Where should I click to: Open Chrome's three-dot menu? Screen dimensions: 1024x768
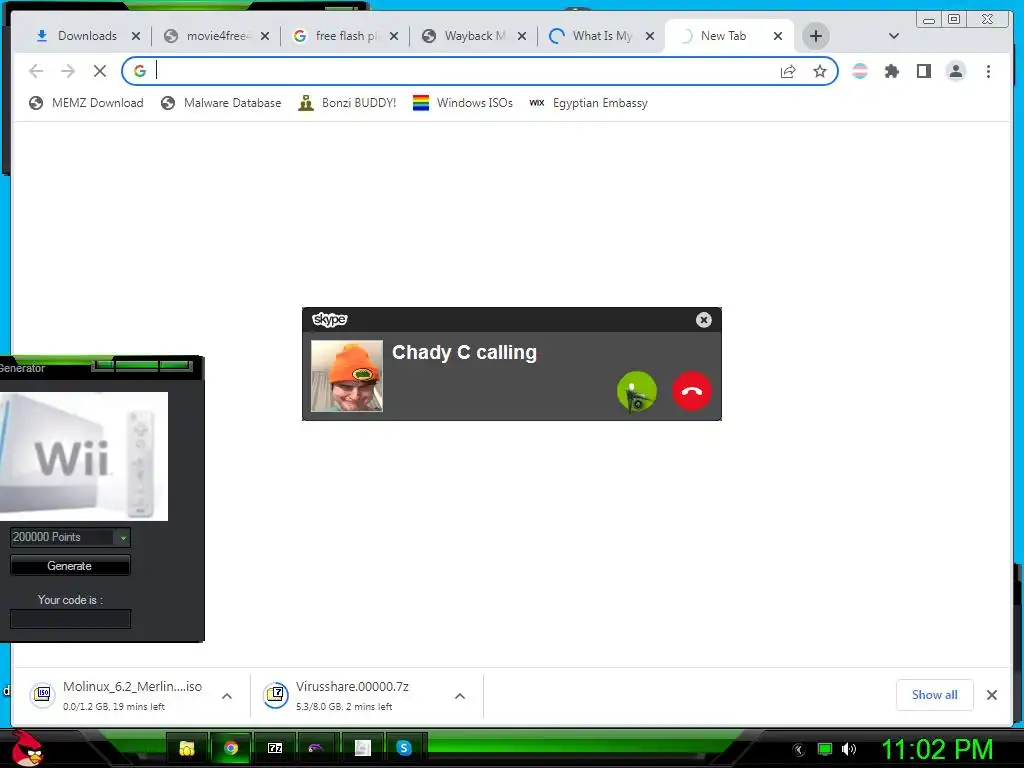click(988, 71)
